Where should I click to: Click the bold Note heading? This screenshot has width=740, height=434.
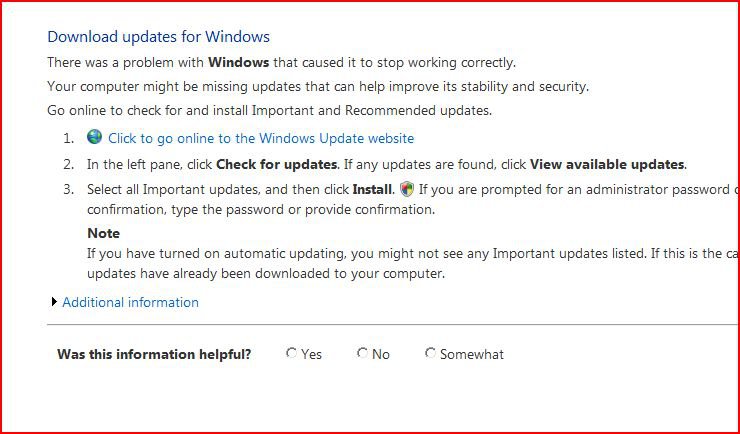pos(103,234)
